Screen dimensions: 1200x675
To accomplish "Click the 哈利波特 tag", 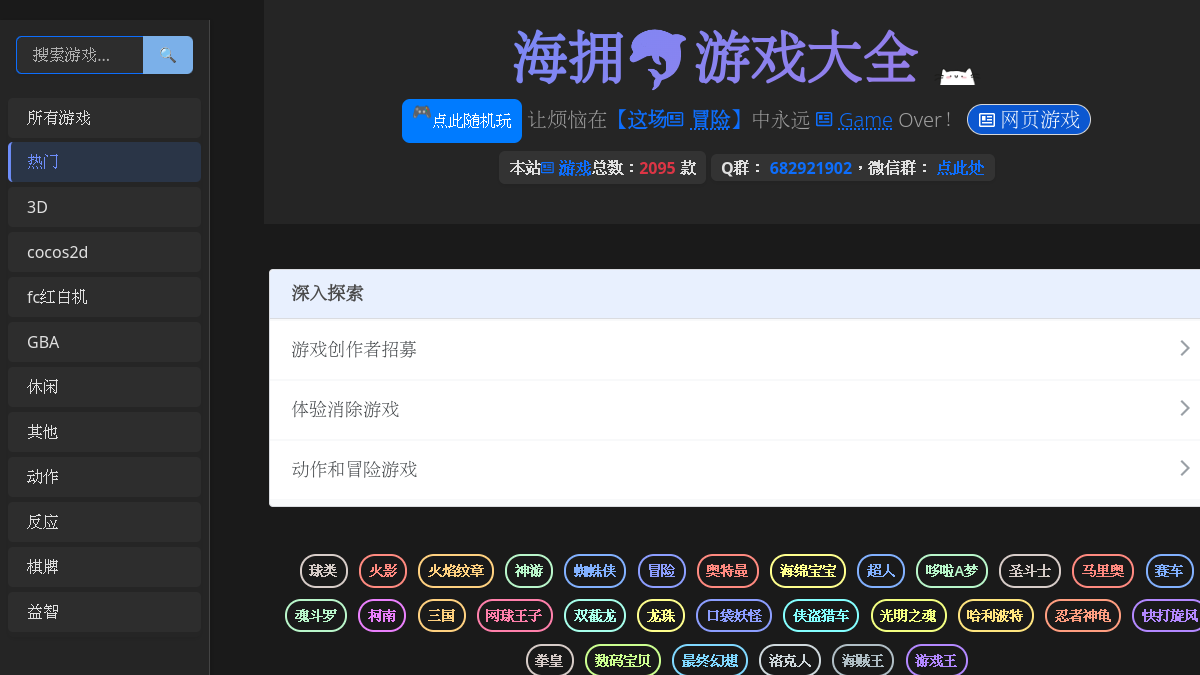I will pyautogui.click(x=995, y=615).
